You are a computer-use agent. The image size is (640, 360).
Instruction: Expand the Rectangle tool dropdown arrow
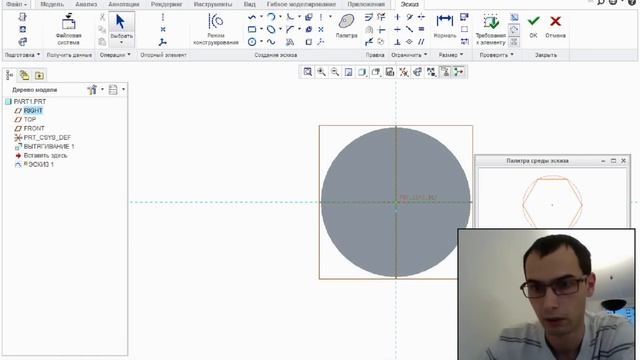coord(261,29)
